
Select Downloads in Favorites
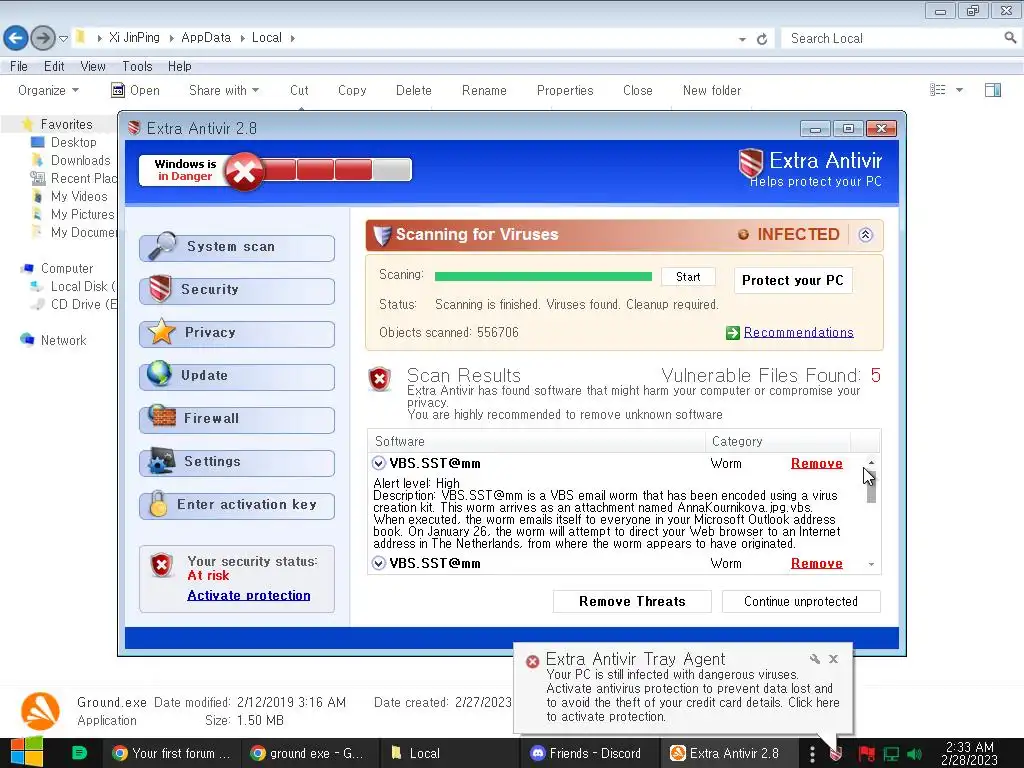point(80,160)
